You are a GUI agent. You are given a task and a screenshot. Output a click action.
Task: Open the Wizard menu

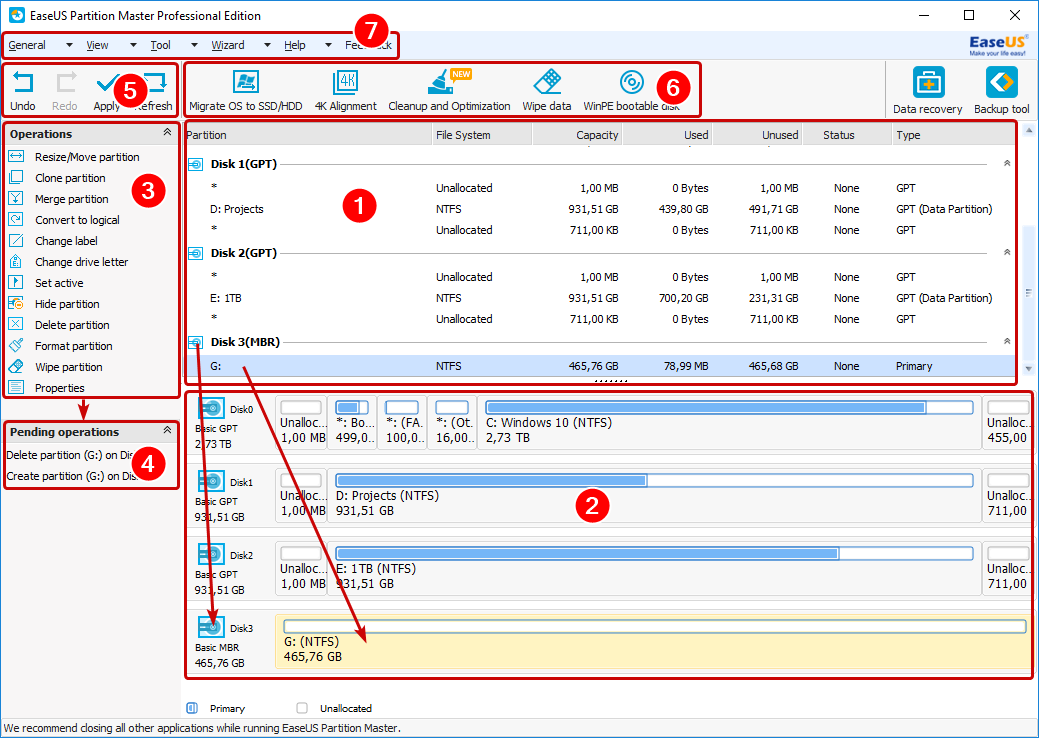click(228, 45)
